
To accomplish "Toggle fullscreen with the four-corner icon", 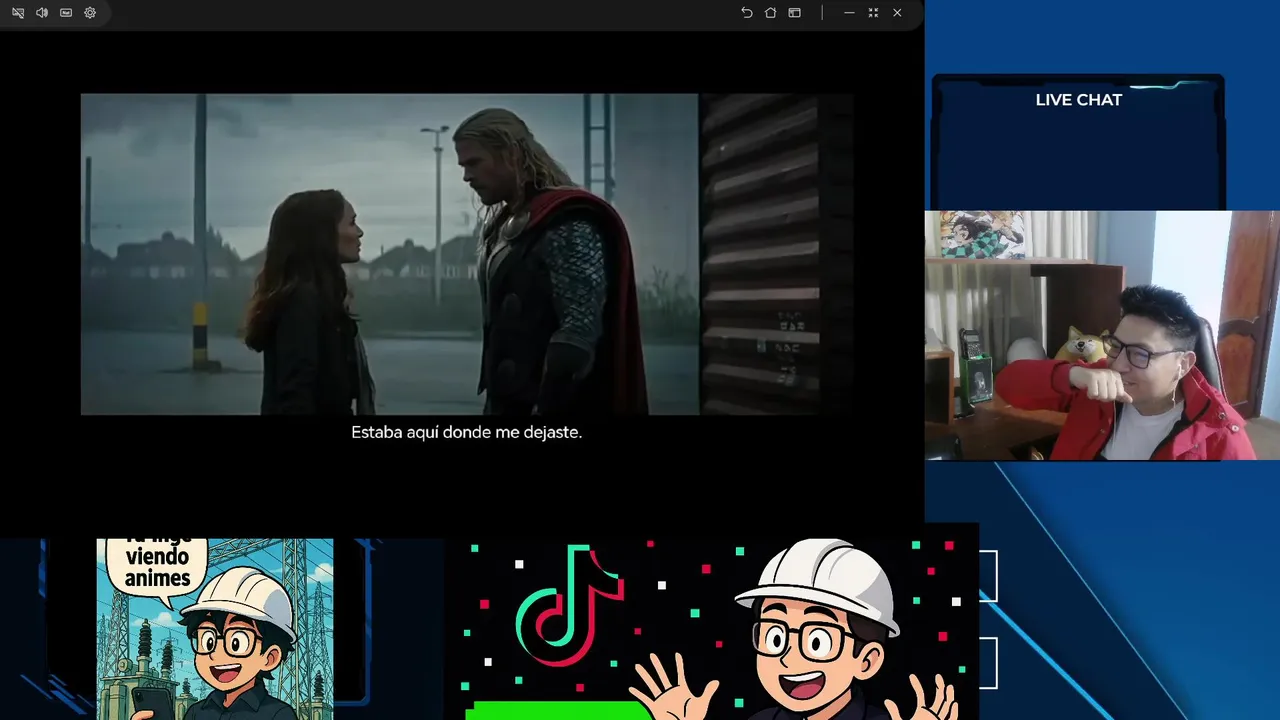I will coord(873,13).
